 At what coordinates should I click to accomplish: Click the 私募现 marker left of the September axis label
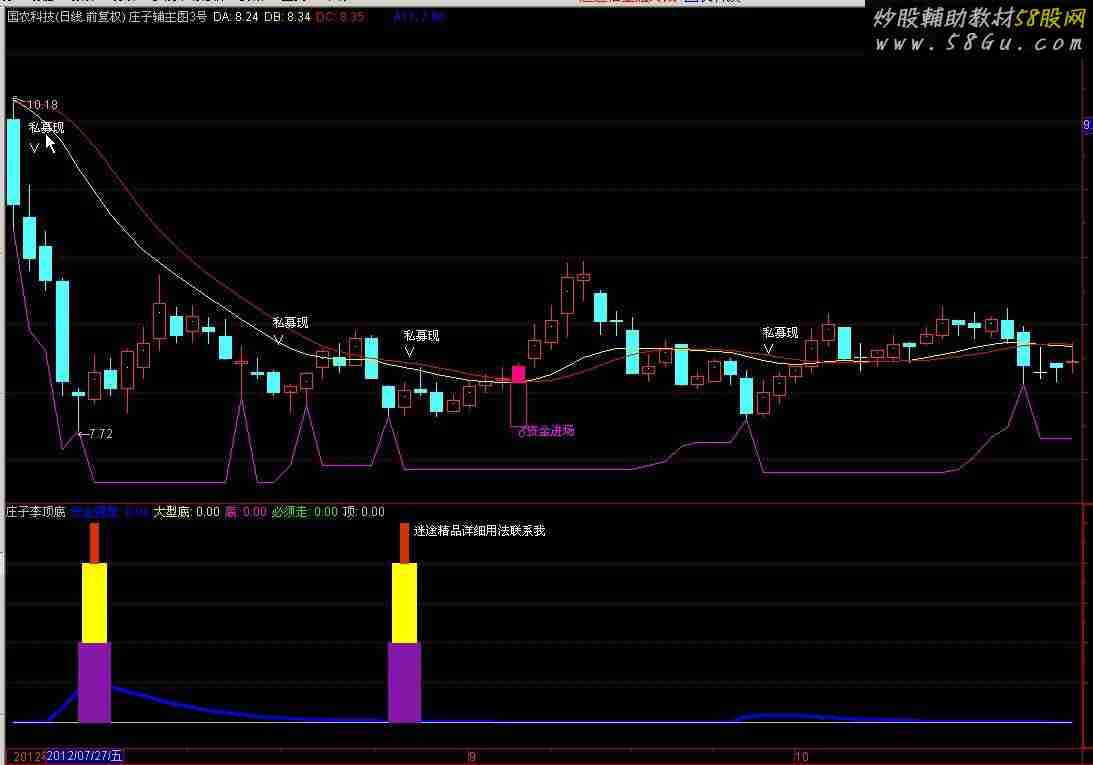421,335
